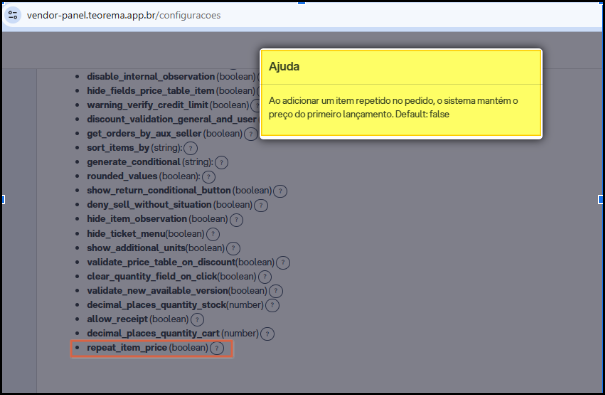
Task: Open site information icon in address bar
Action: [x=12, y=15]
